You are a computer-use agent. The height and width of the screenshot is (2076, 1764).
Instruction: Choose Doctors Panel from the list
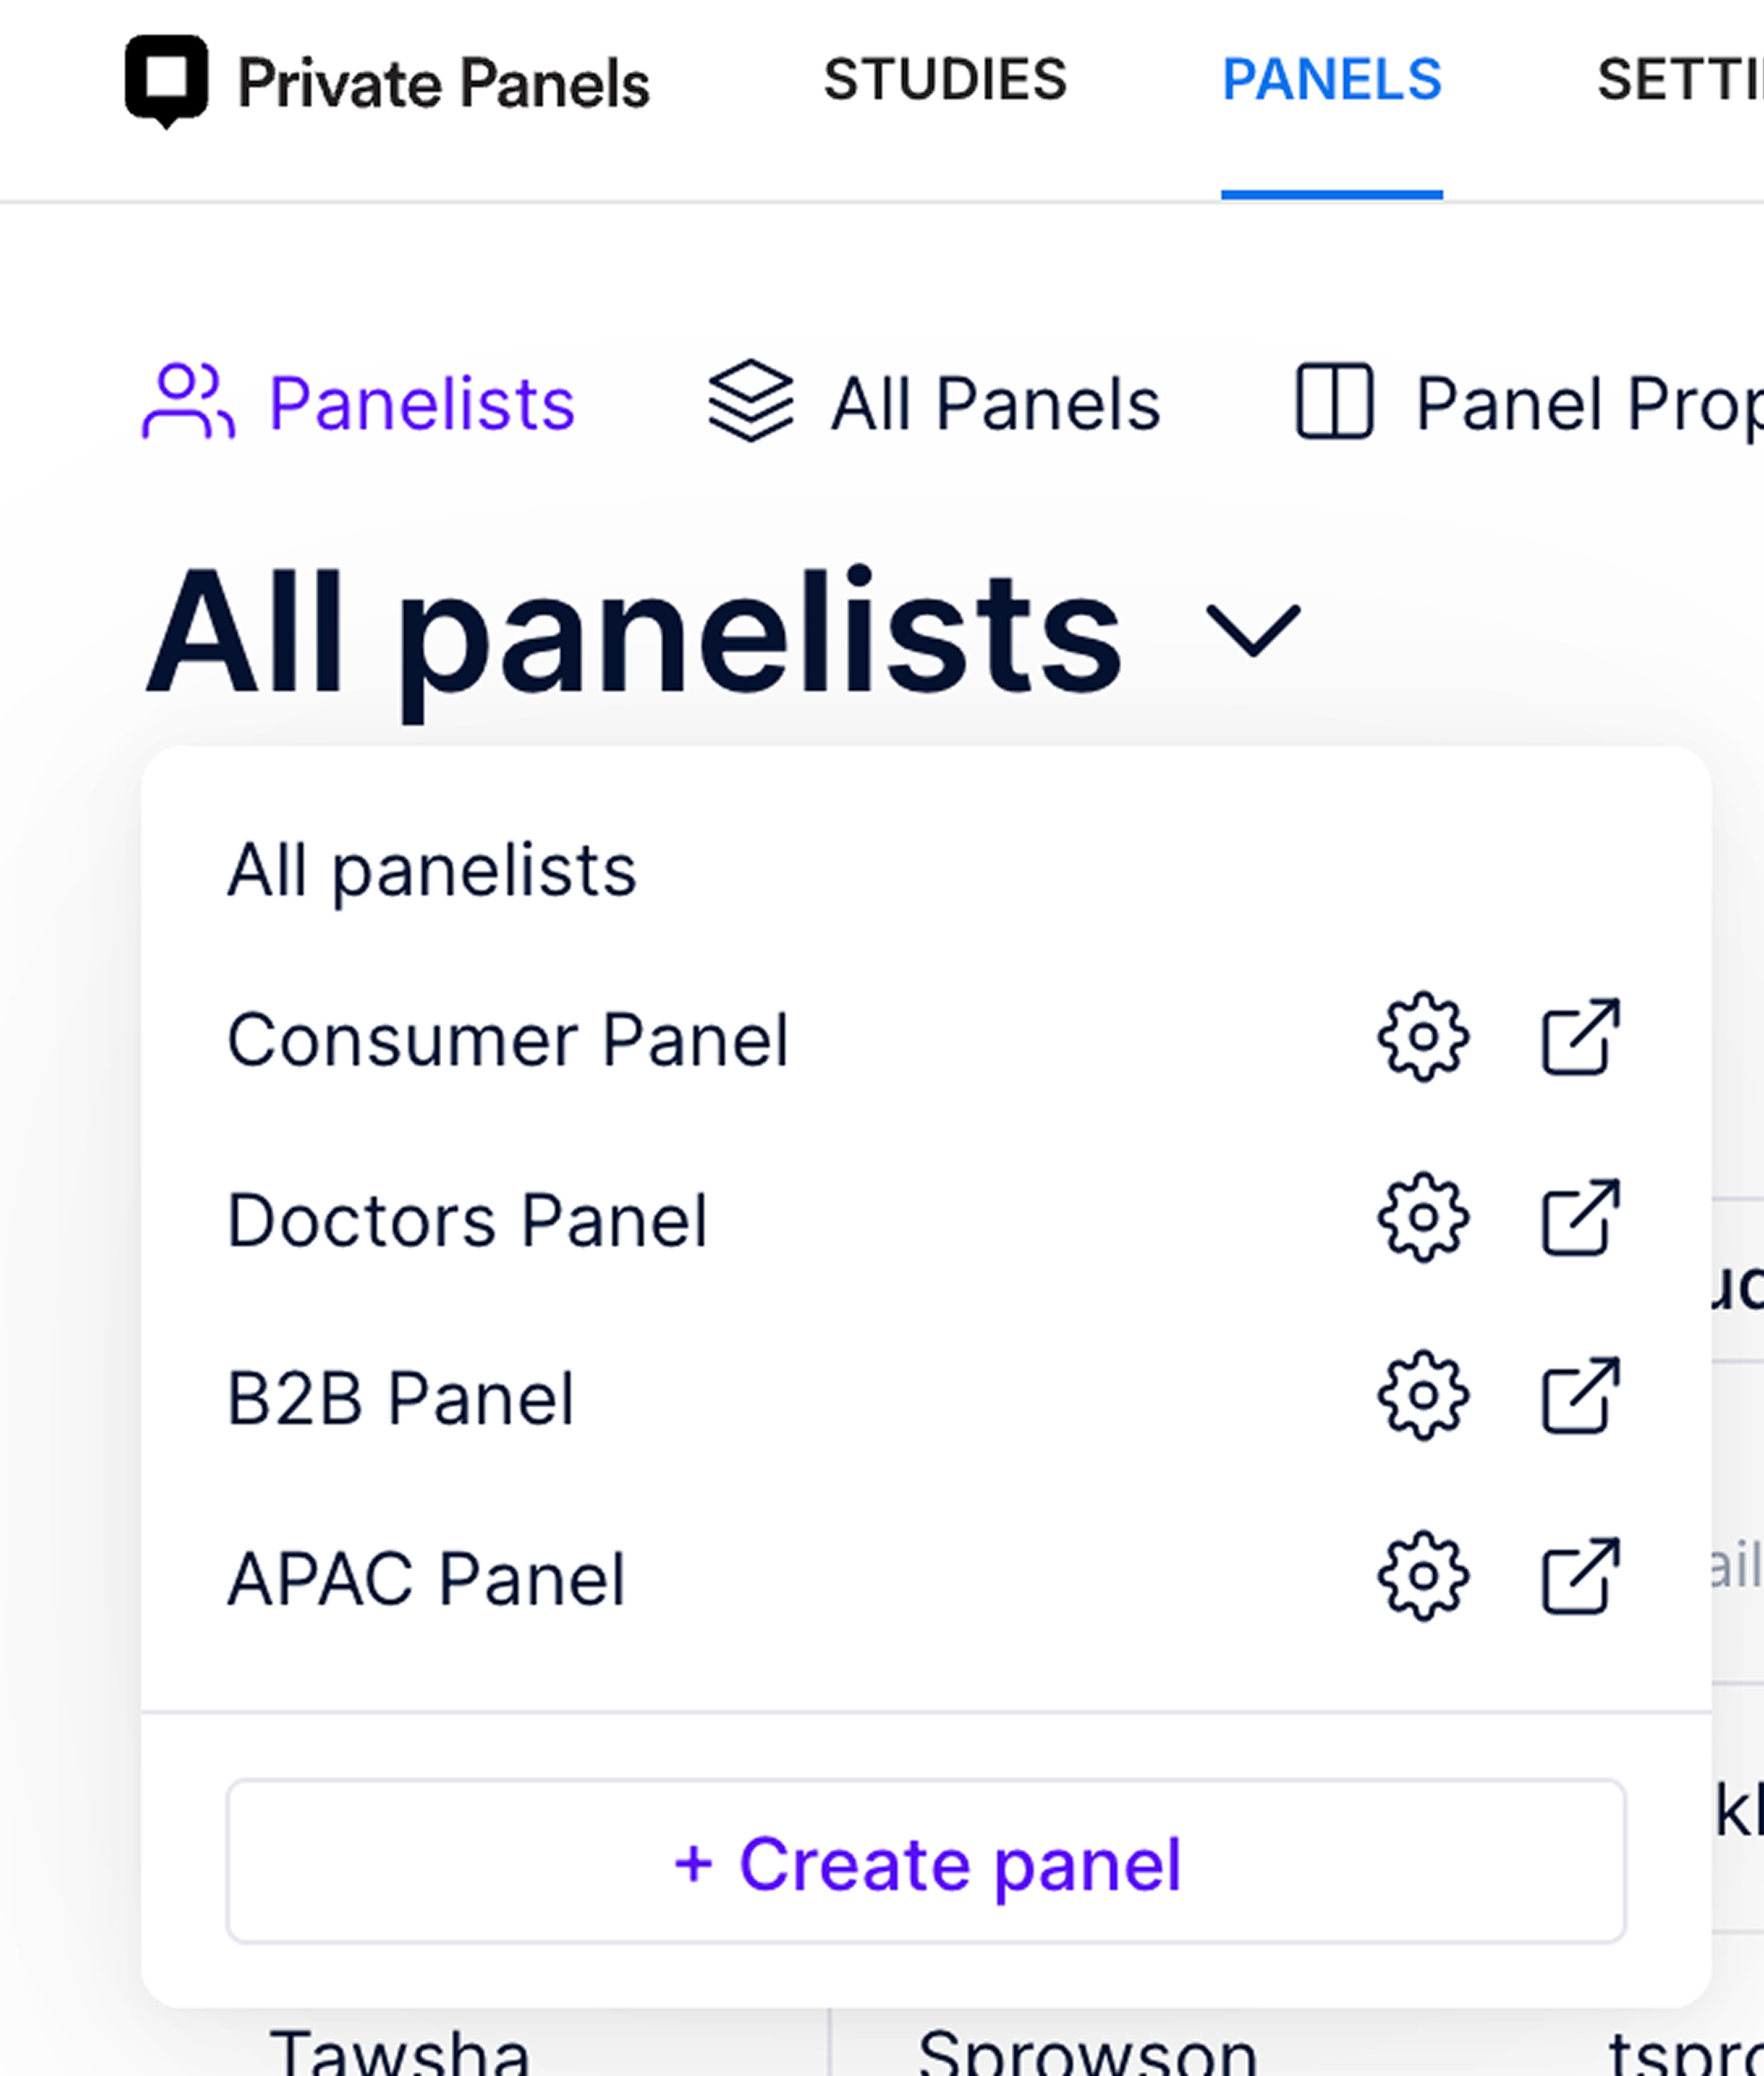click(x=467, y=1219)
